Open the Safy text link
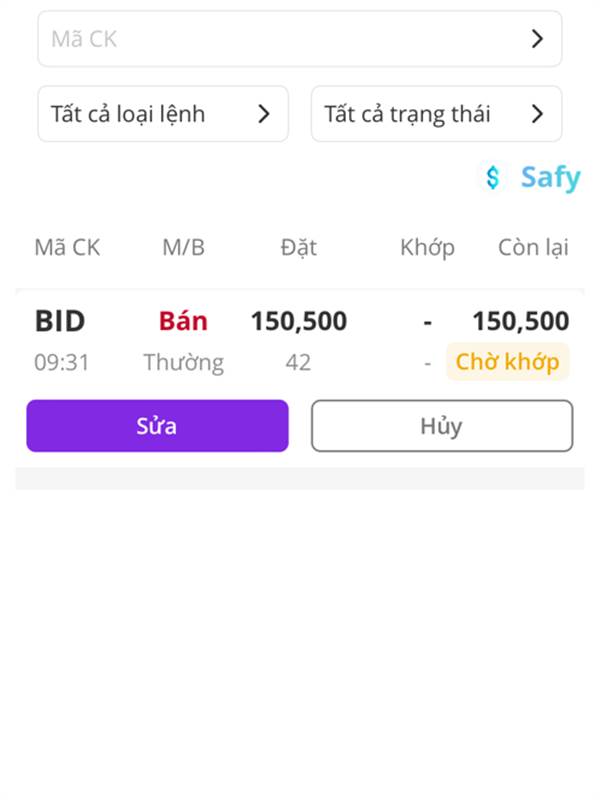Viewport: 600px width, 800px height. (550, 178)
